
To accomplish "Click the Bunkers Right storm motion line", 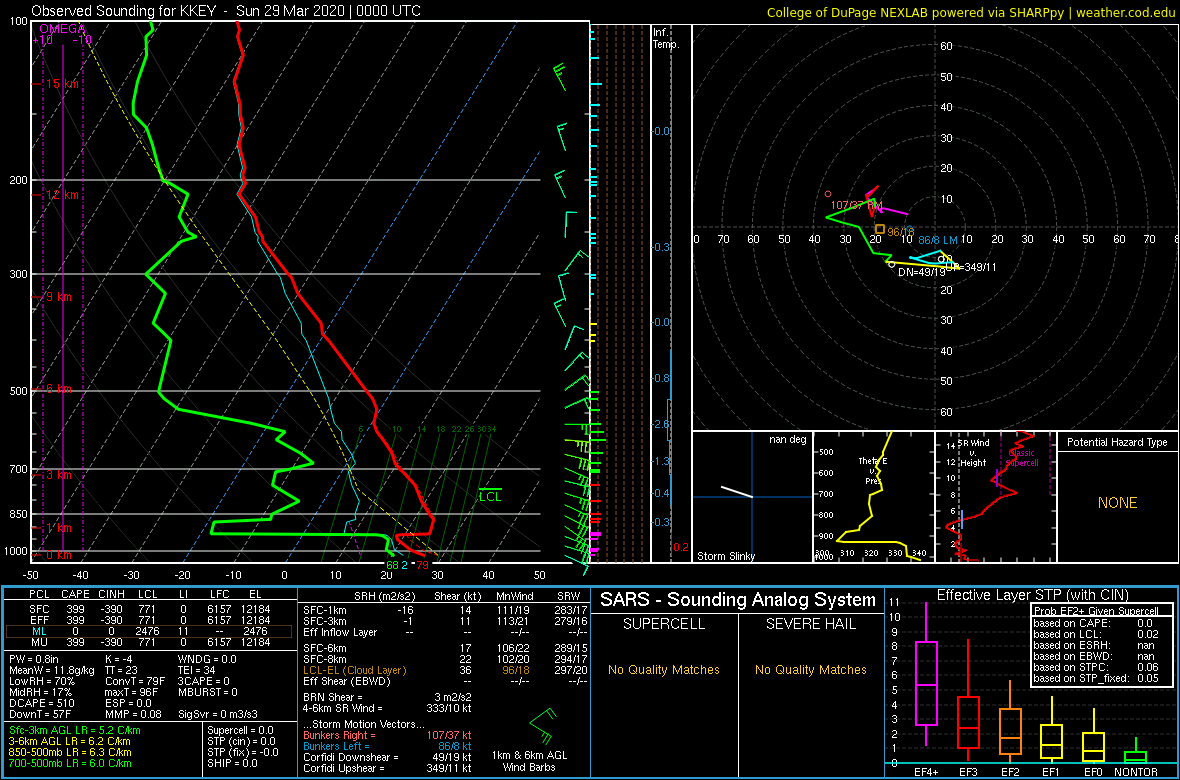I will click(387, 735).
